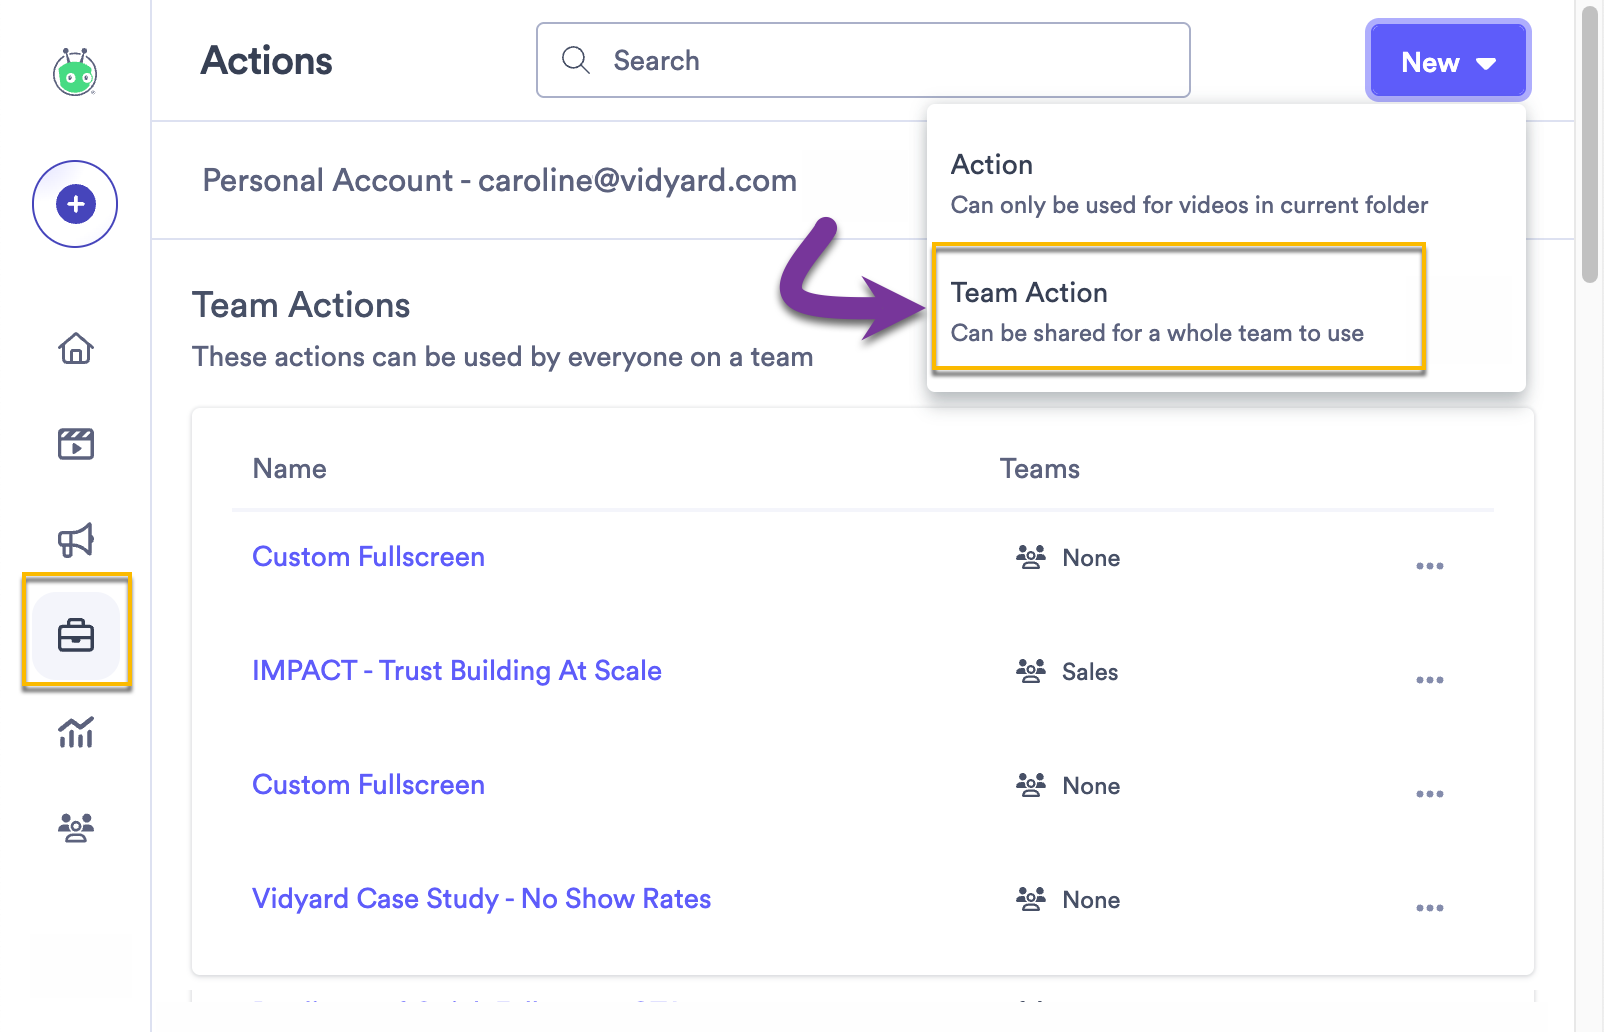The height and width of the screenshot is (1032, 1604).
Task: Click the megaphone campaigns icon
Action: pos(75,540)
